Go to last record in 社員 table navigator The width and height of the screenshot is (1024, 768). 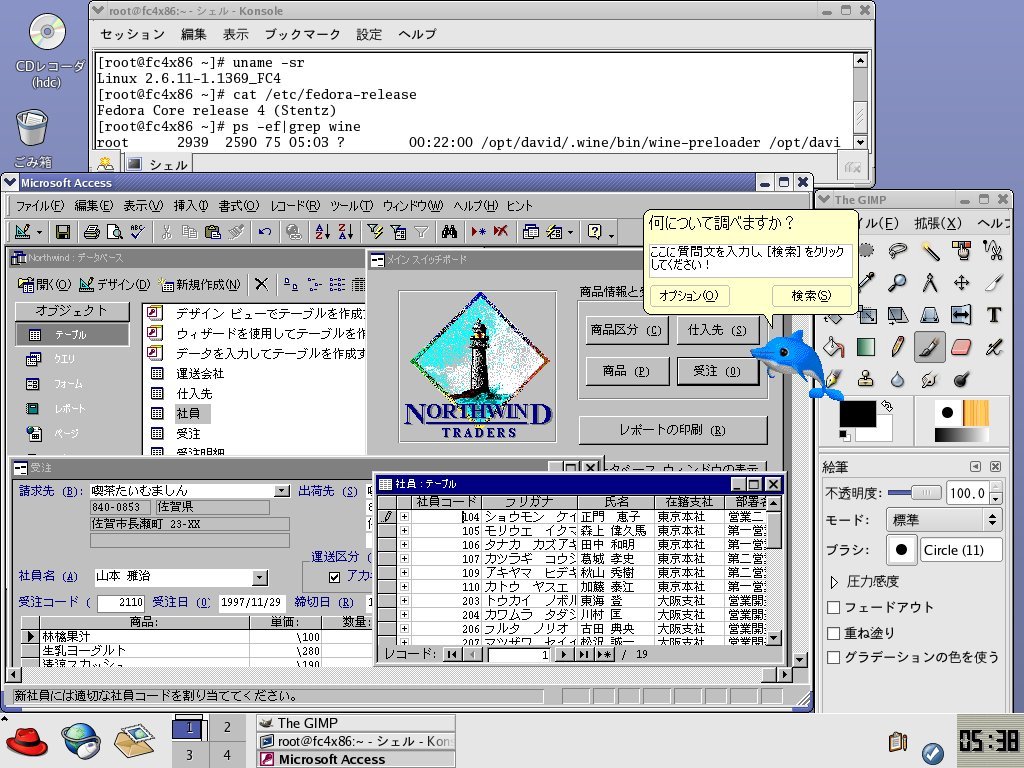click(x=583, y=654)
